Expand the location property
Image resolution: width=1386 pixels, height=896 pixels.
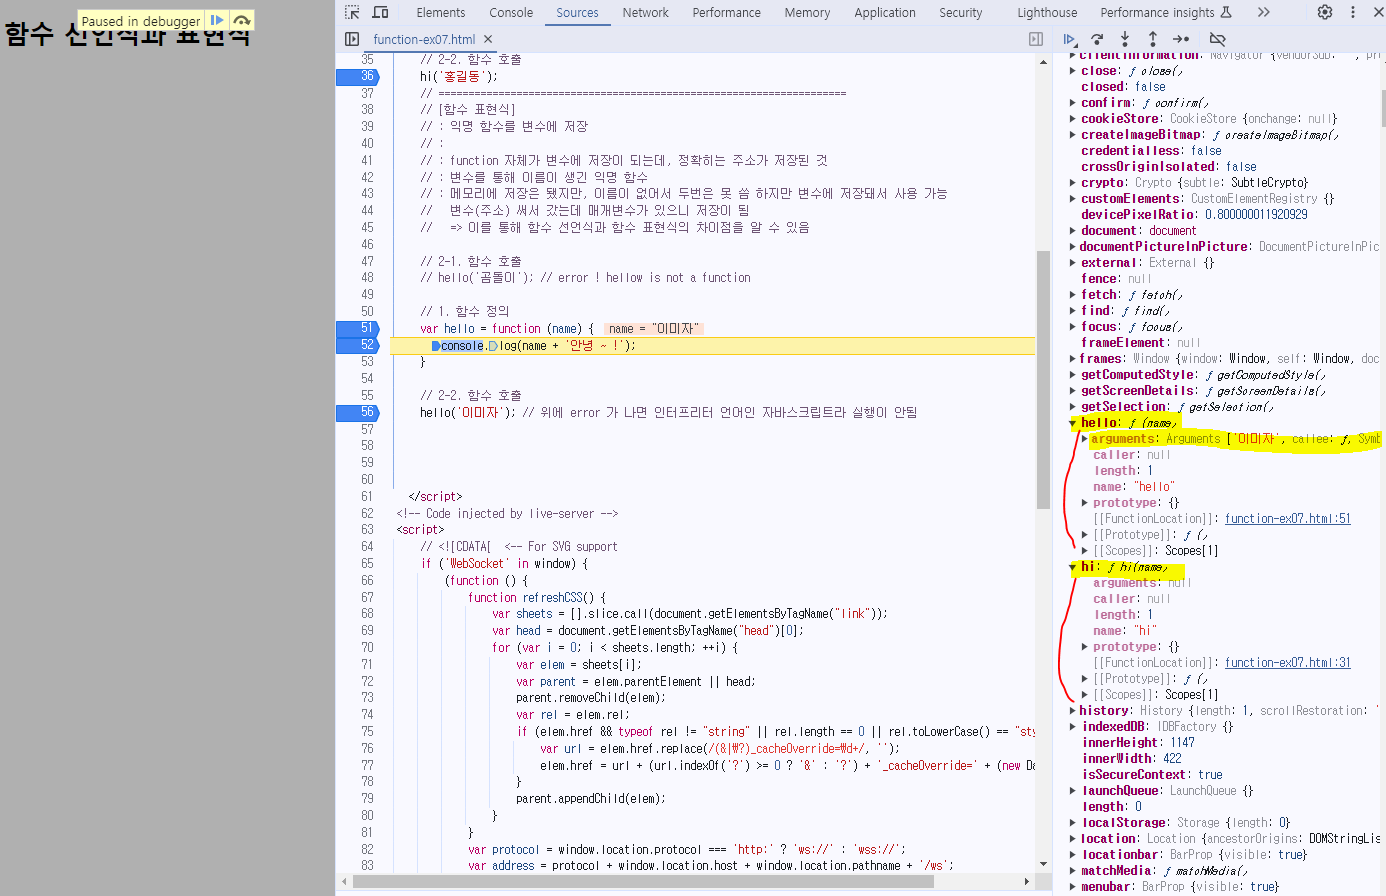[x=1073, y=839]
